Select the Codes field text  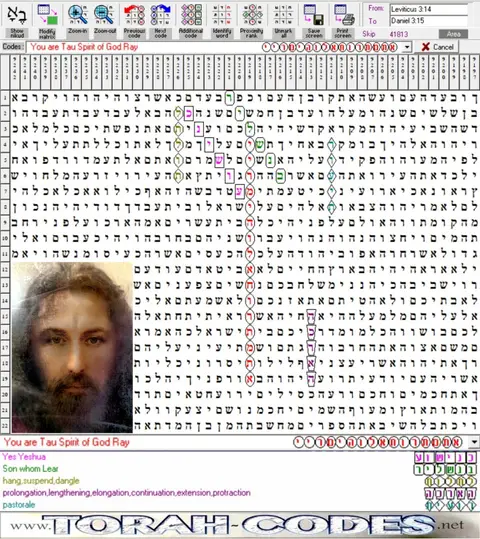tap(84, 47)
